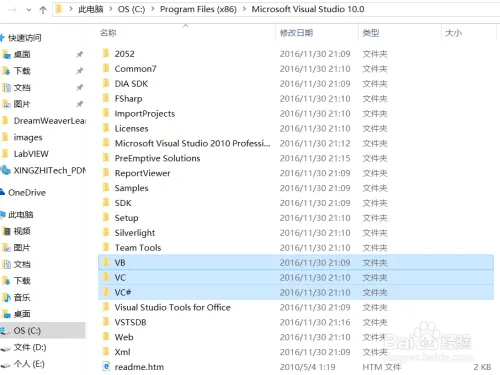
Task: Select the 'VC#' folder name
Action: pos(123,292)
